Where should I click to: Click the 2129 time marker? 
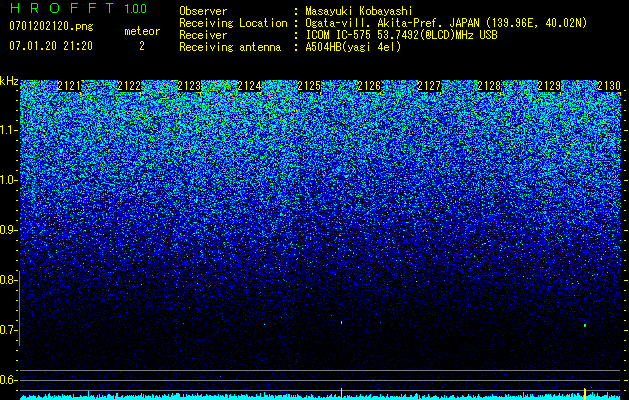point(549,86)
